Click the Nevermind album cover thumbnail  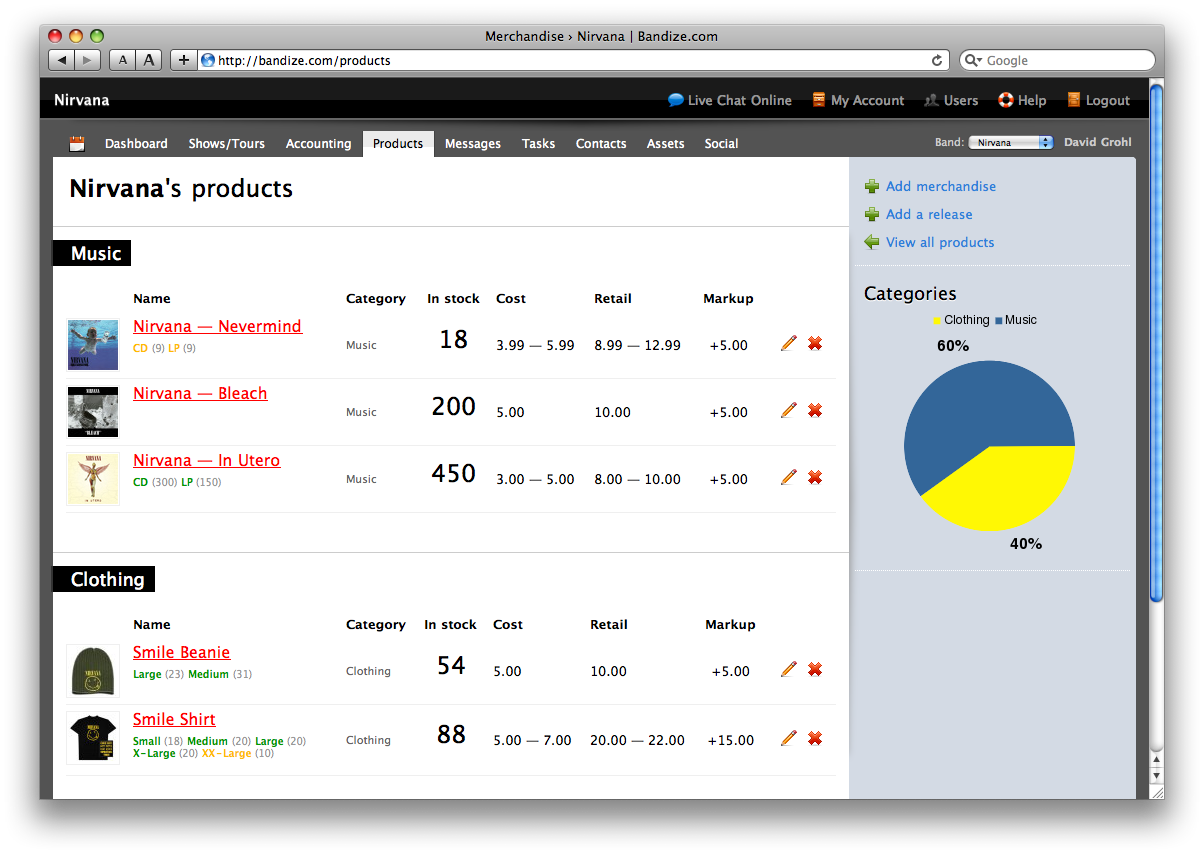pos(93,344)
